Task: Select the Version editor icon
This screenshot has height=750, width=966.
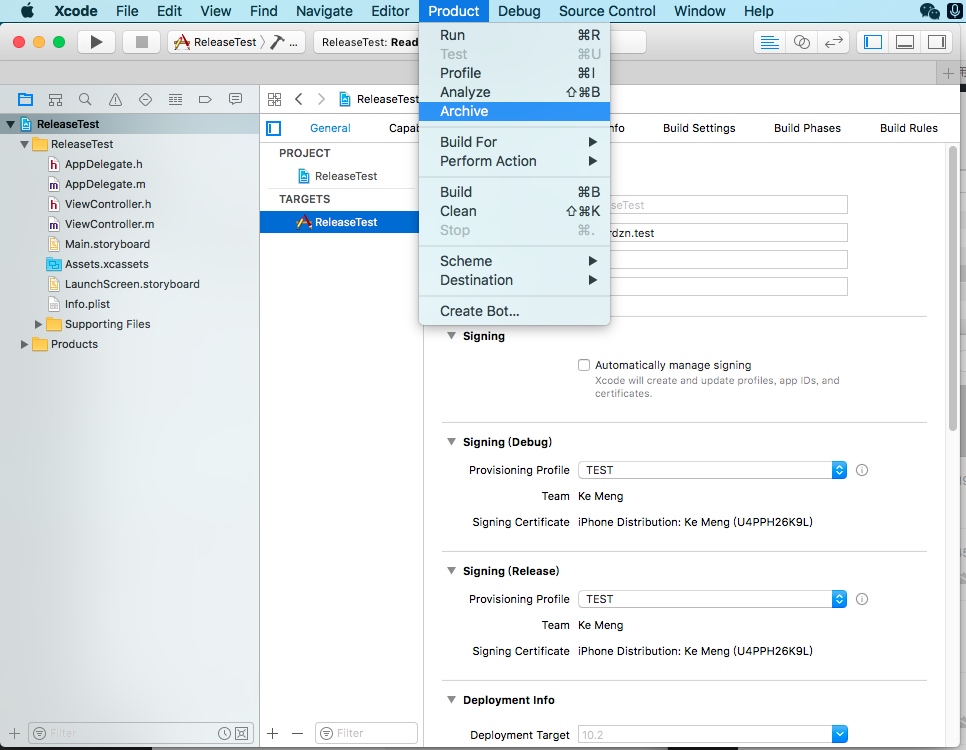Action: click(834, 42)
